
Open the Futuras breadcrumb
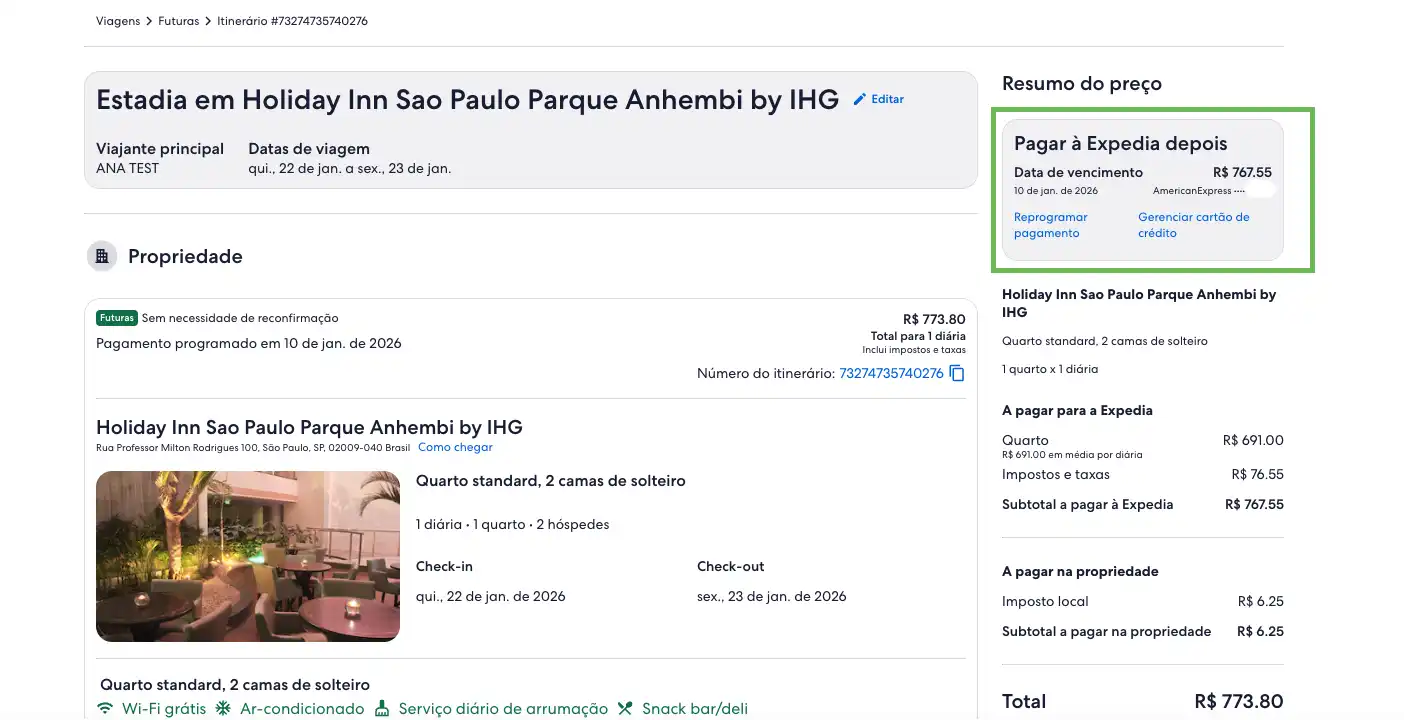pos(178,20)
